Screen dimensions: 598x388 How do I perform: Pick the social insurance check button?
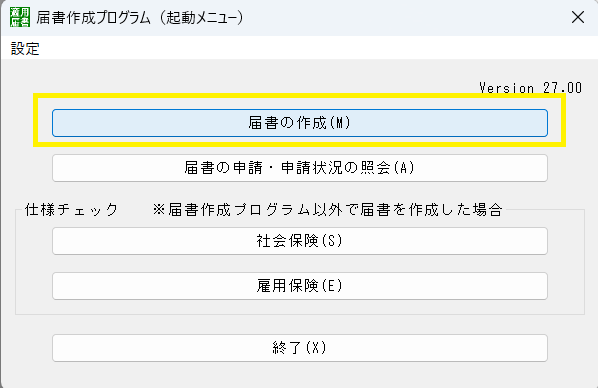pyautogui.click(x=300, y=241)
